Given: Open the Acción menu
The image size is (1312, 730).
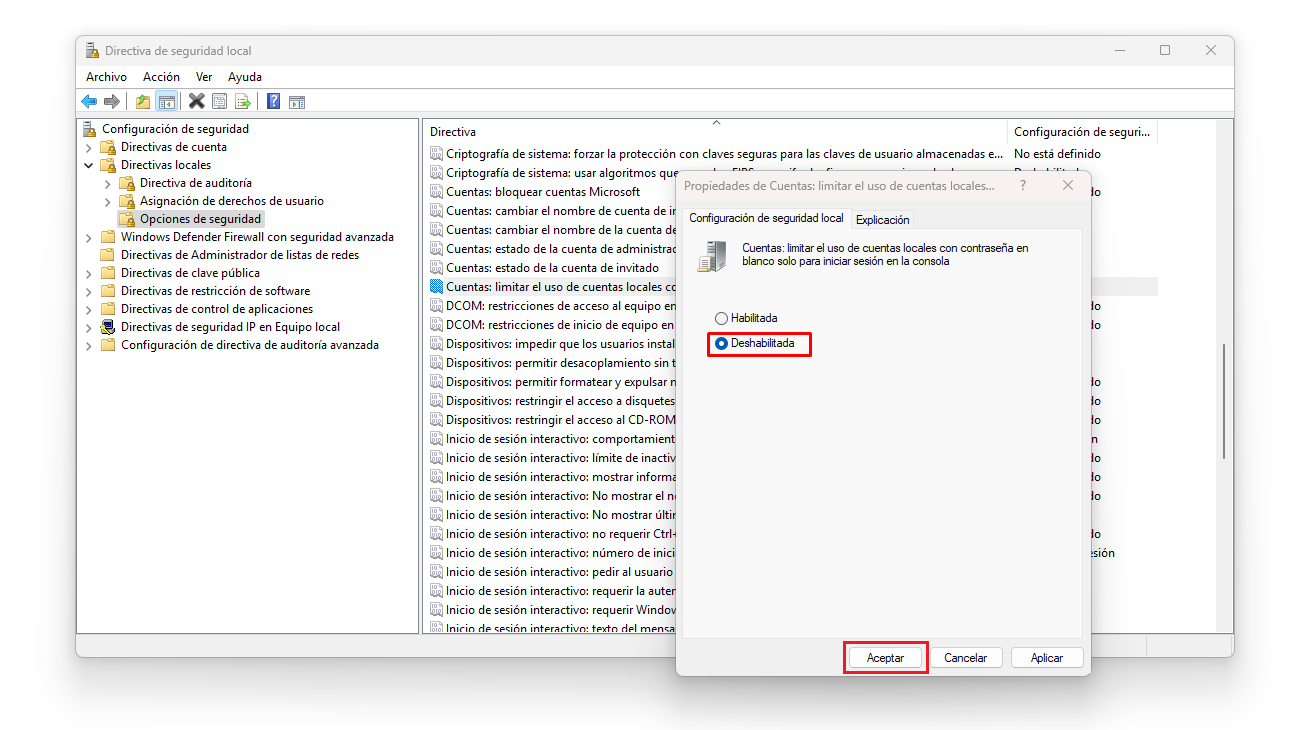Looking at the screenshot, I should point(161,77).
